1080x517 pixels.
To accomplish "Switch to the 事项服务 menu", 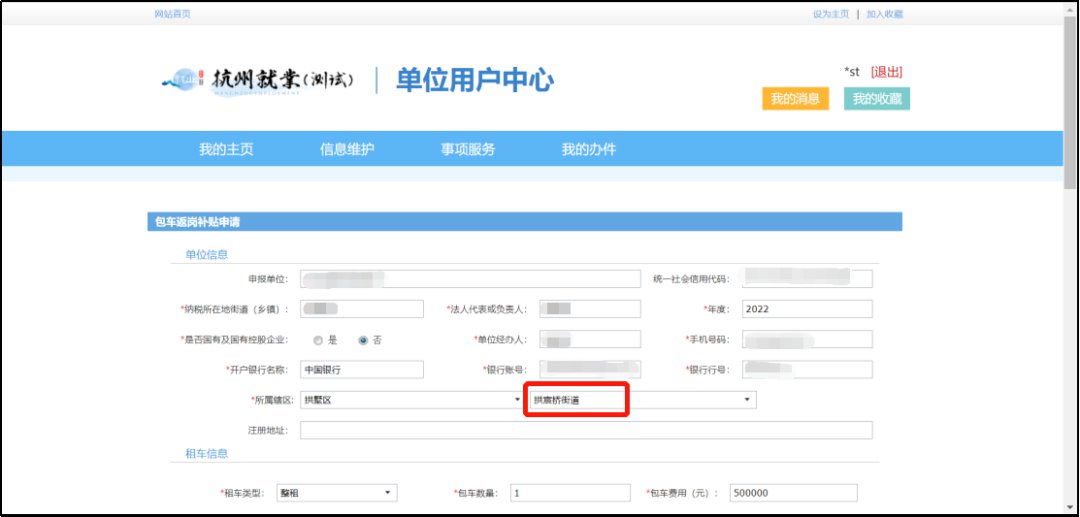I will click(468, 150).
